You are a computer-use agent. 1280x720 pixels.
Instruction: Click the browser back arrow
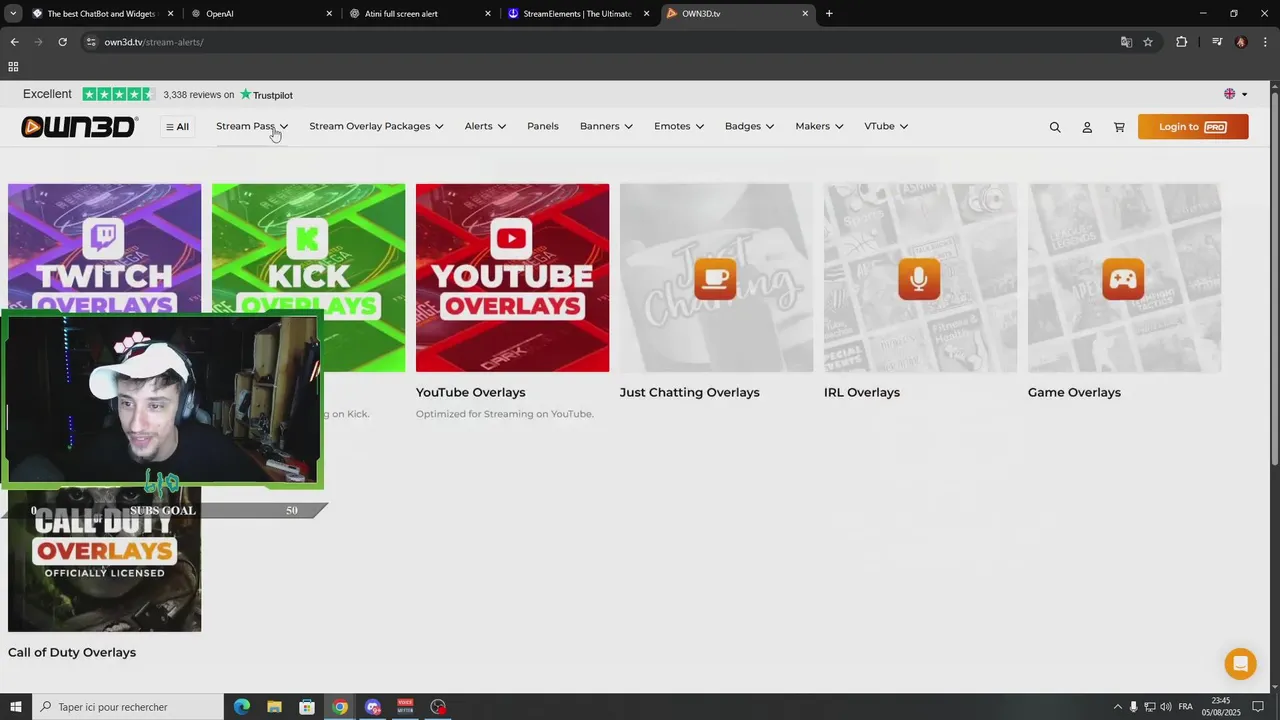click(14, 42)
